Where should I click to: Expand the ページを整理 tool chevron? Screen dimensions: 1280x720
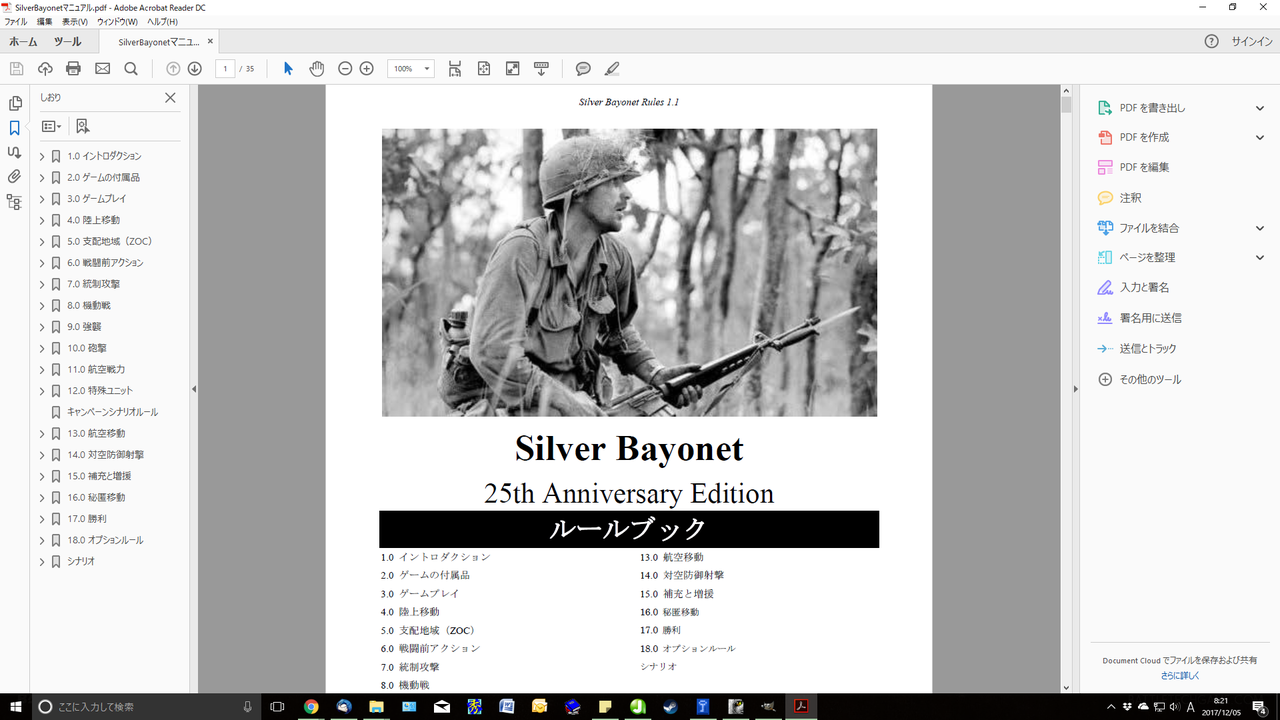pyautogui.click(x=1260, y=258)
